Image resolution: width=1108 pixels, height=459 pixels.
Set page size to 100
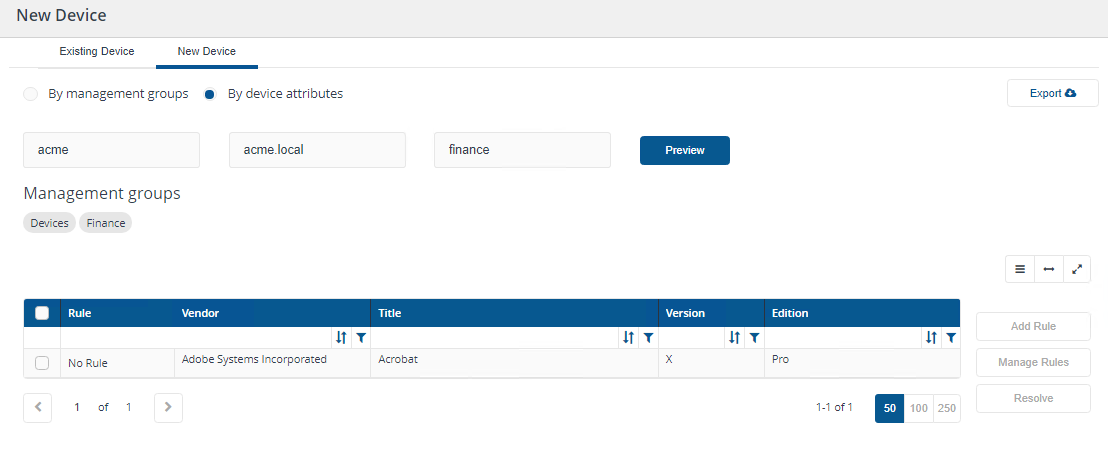pos(918,408)
